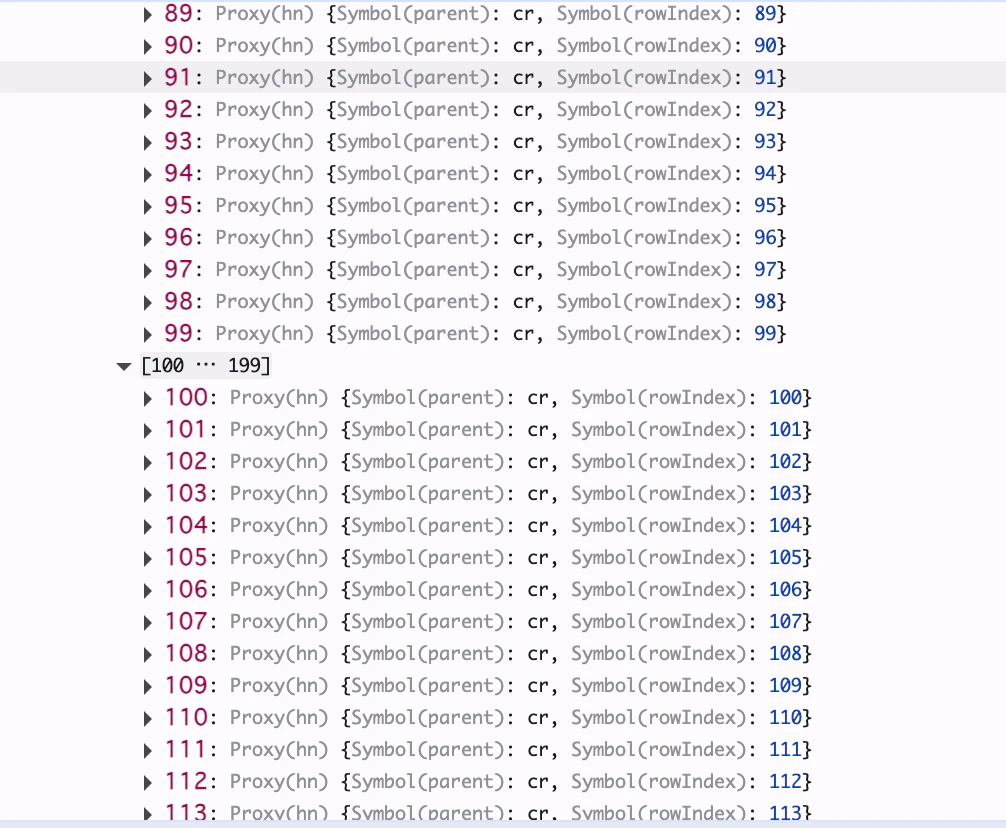Click rowIndex value 98 in row 98
Screen dimensions: 1006x828
[765, 302]
